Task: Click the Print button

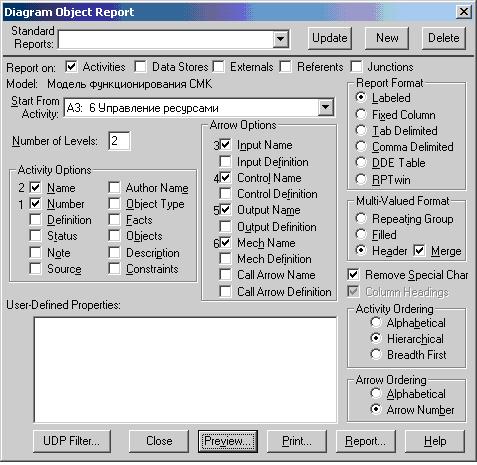Action: [297, 441]
